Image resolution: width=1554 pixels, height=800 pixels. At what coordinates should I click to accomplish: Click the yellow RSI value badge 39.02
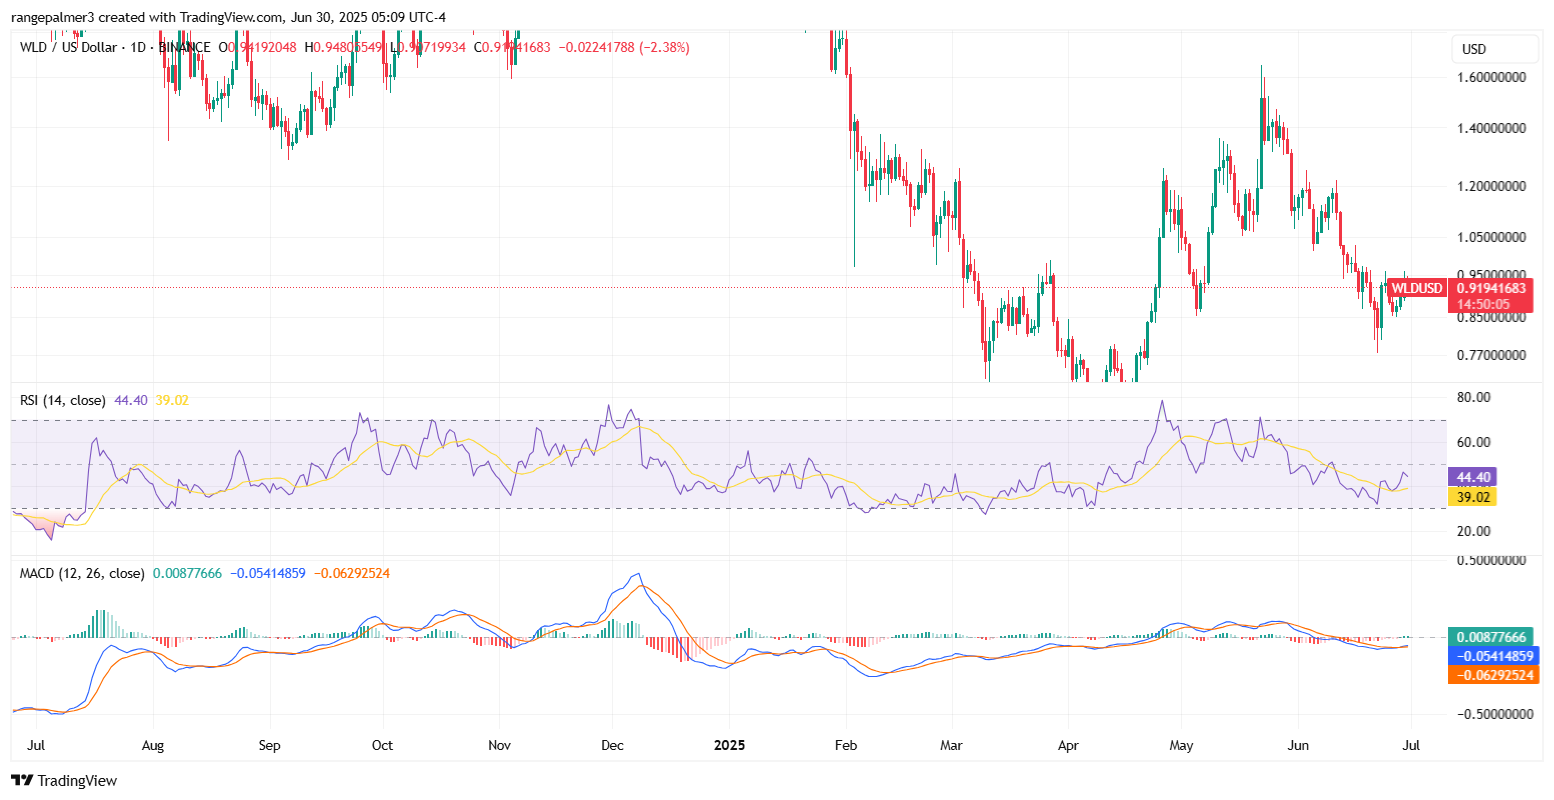pos(1473,497)
